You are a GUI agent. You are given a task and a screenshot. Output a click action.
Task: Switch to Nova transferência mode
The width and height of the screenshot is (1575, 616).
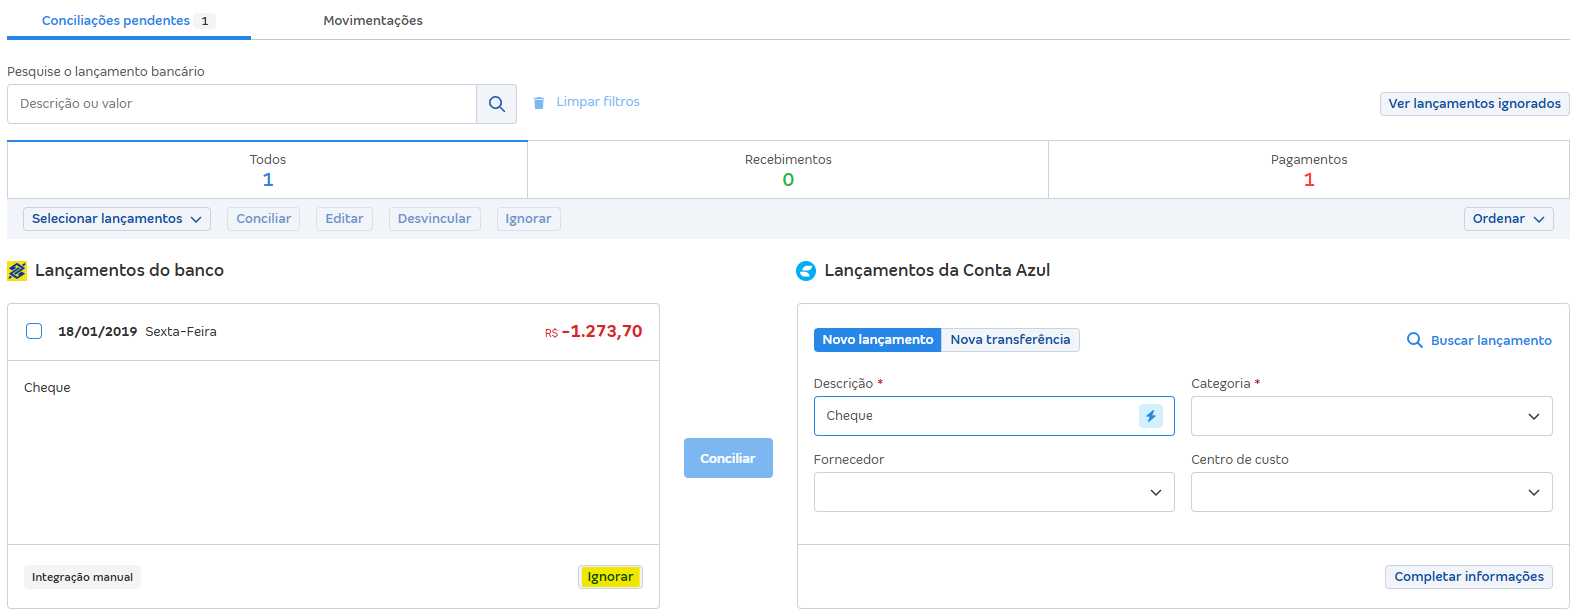1009,340
